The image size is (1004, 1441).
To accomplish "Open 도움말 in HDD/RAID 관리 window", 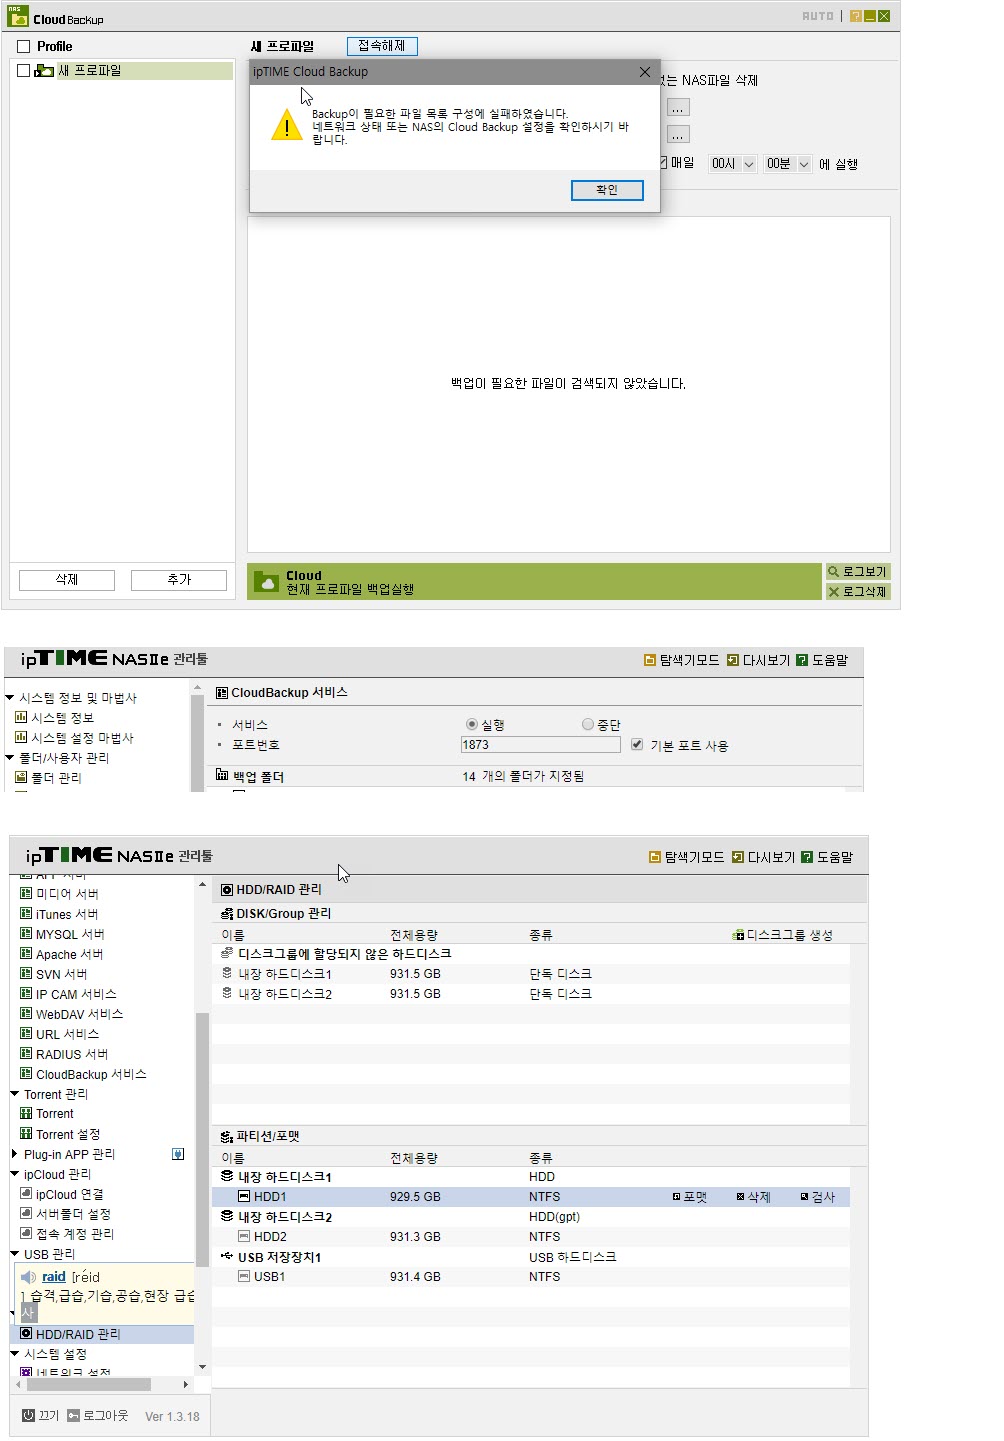I will [827, 857].
